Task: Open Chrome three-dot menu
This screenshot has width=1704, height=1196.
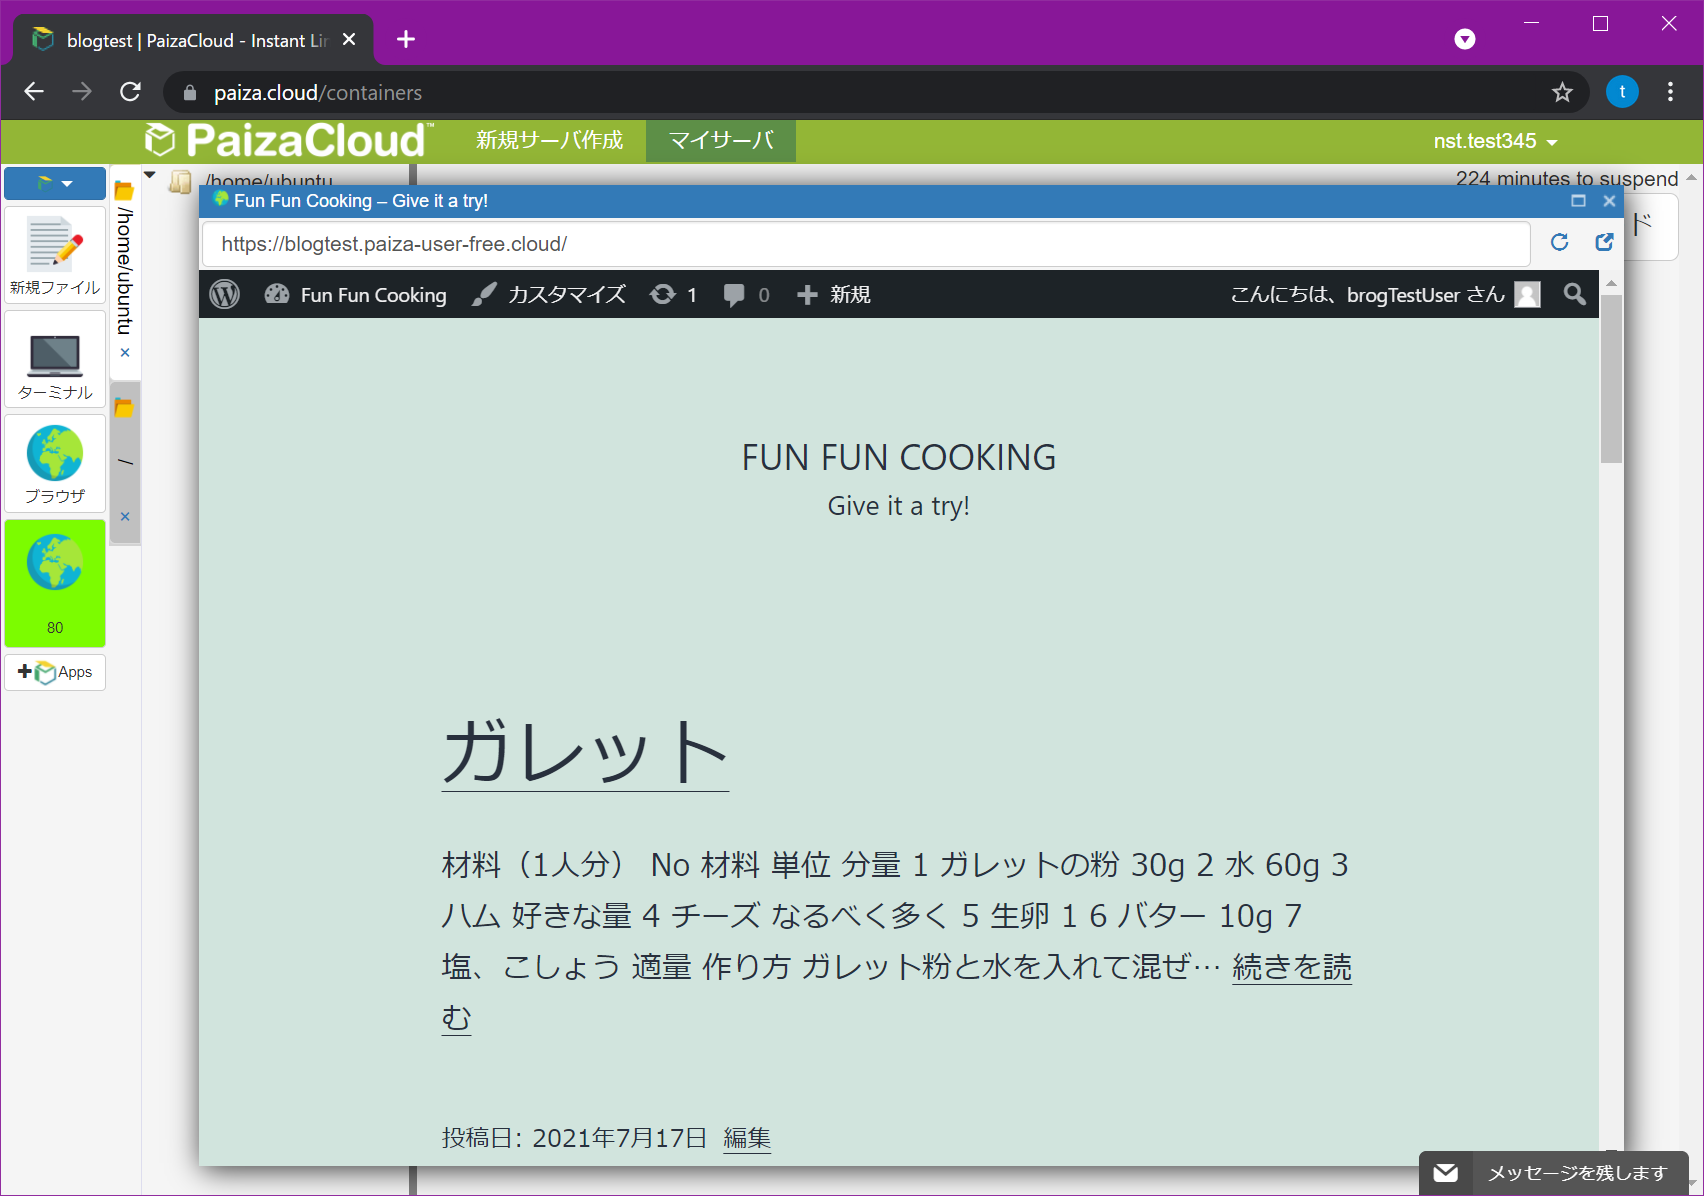Action: click(1670, 92)
